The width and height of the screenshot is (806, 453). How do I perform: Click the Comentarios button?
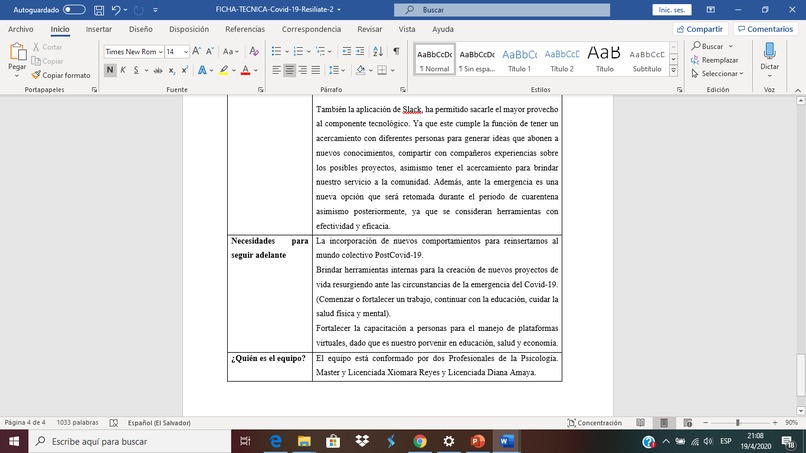click(x=765, y=29)
